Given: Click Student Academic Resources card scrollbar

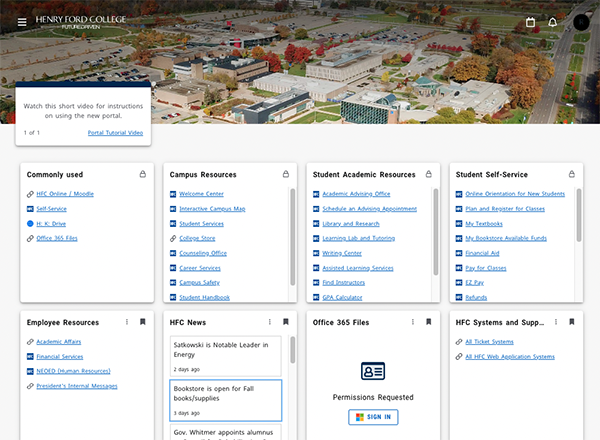Looking at the screenshot, I should point(435,232).
